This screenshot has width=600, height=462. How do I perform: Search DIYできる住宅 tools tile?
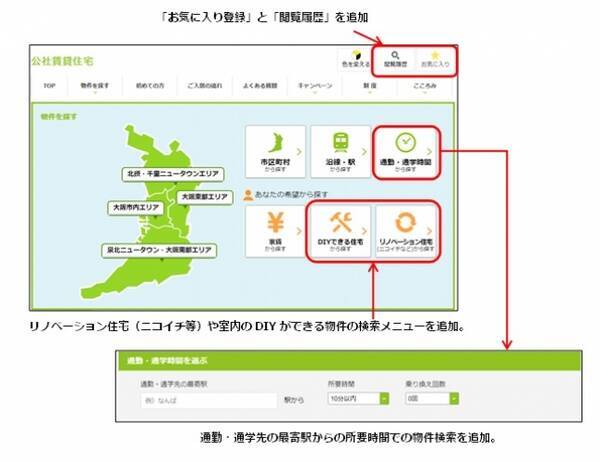tap(340, 231)
